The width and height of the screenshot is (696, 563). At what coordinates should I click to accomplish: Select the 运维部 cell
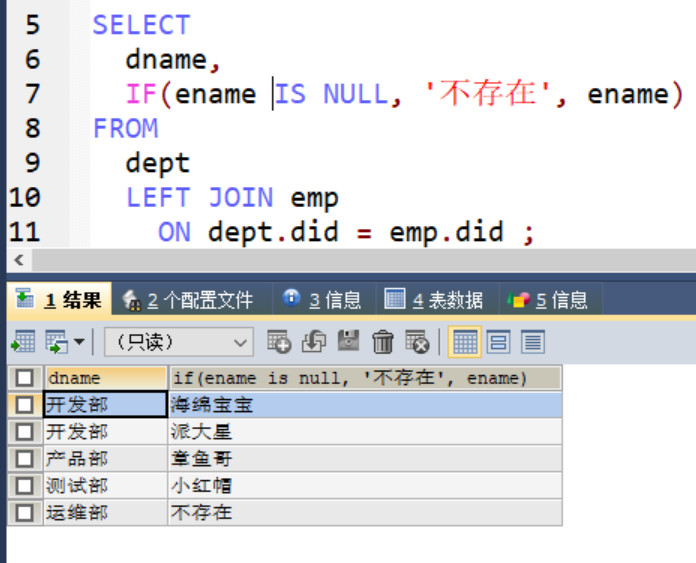tap(106, 513)
